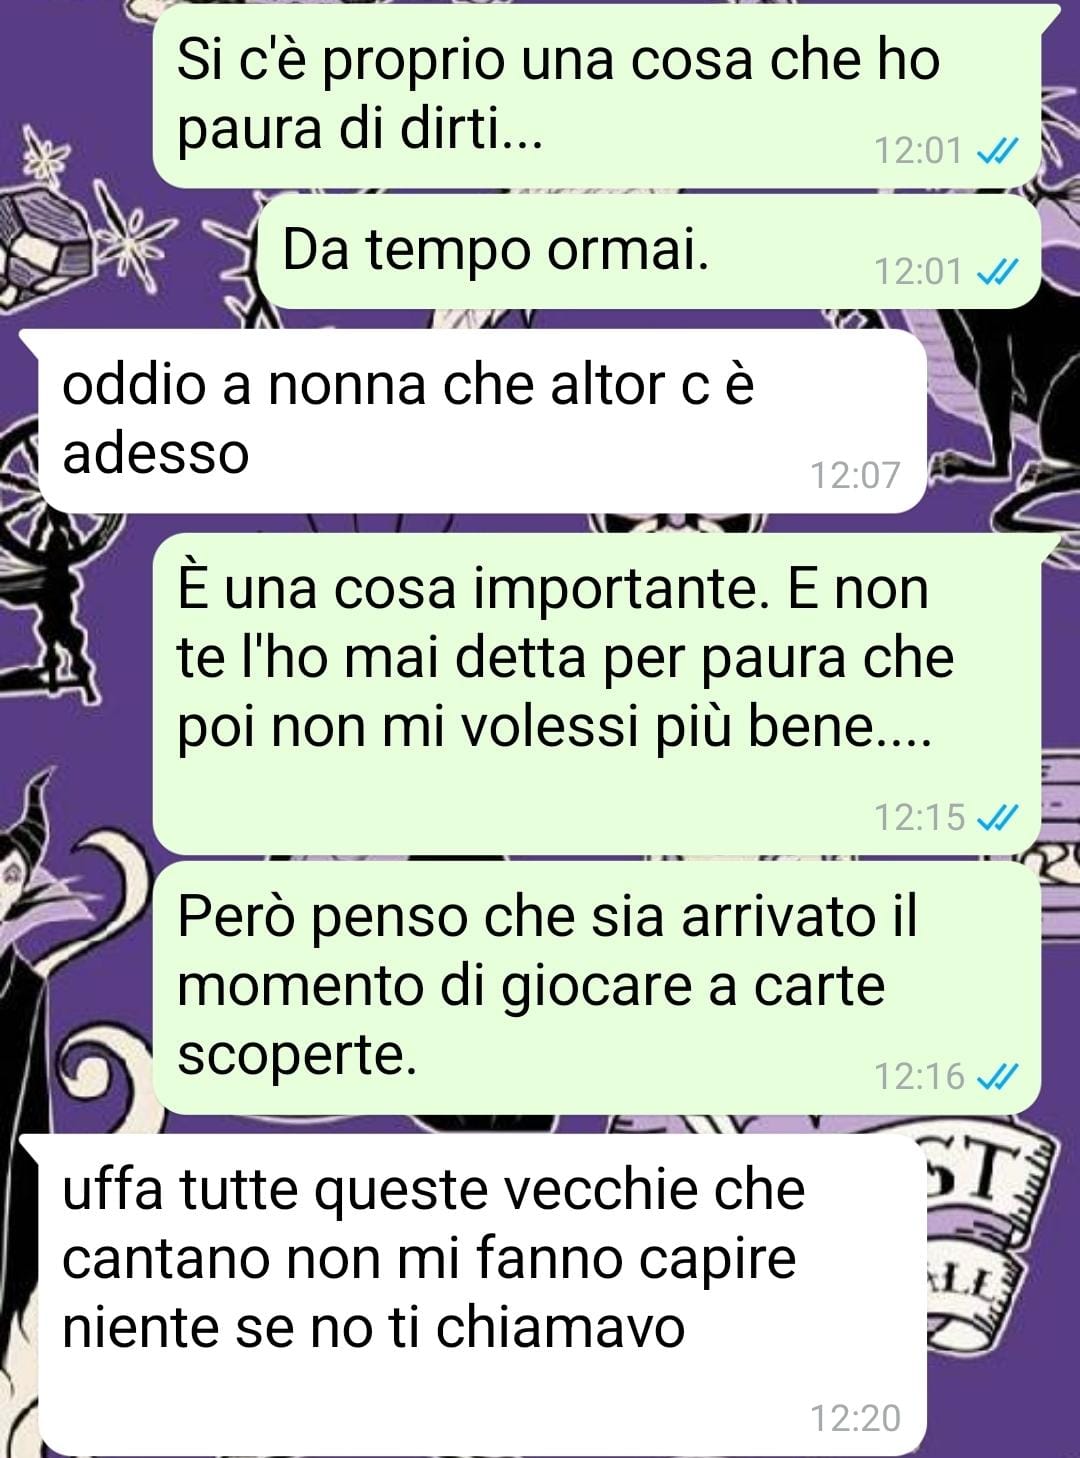
Task: Select the 'Da tempo ormai.' message bubble
Action: click(649, 252)
